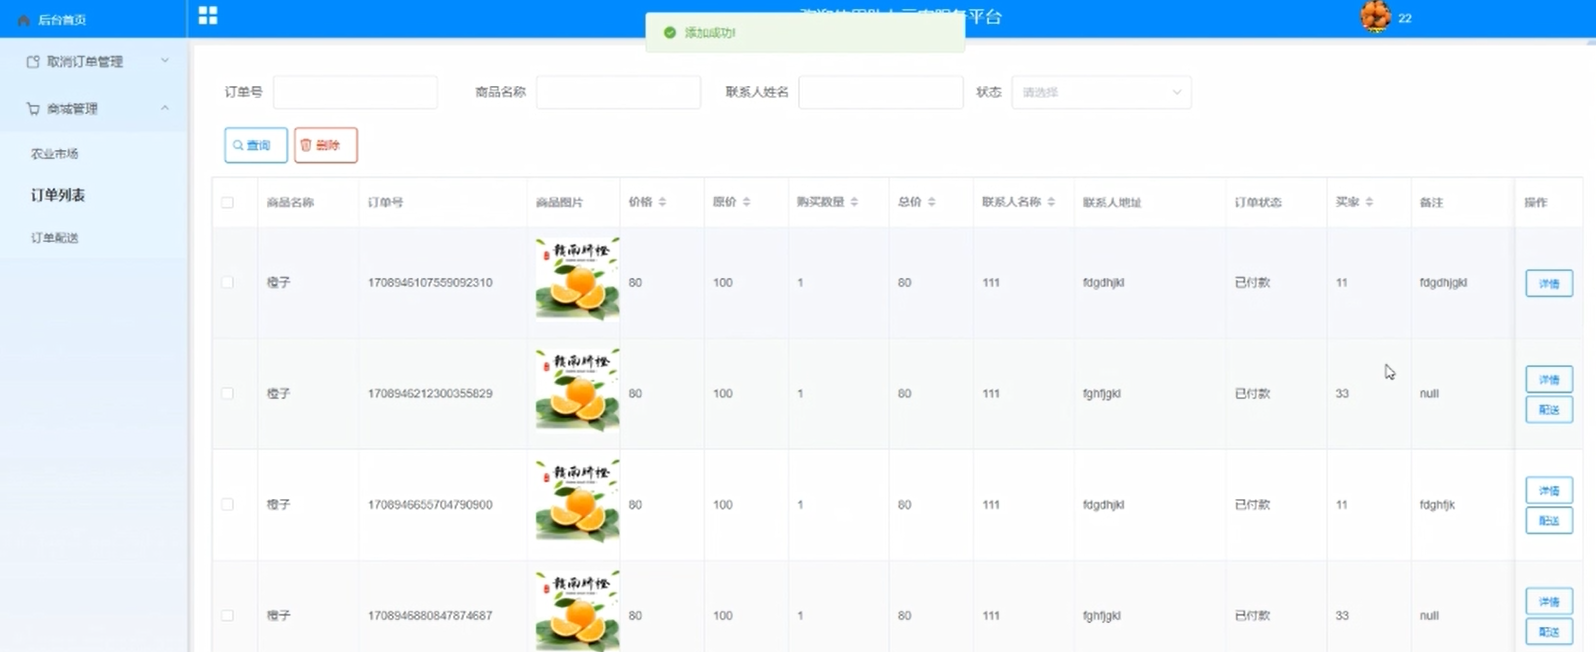Open the orange image of order 1708946655704790900
The height and width of the screenshot is (652, 1596).
577,501
